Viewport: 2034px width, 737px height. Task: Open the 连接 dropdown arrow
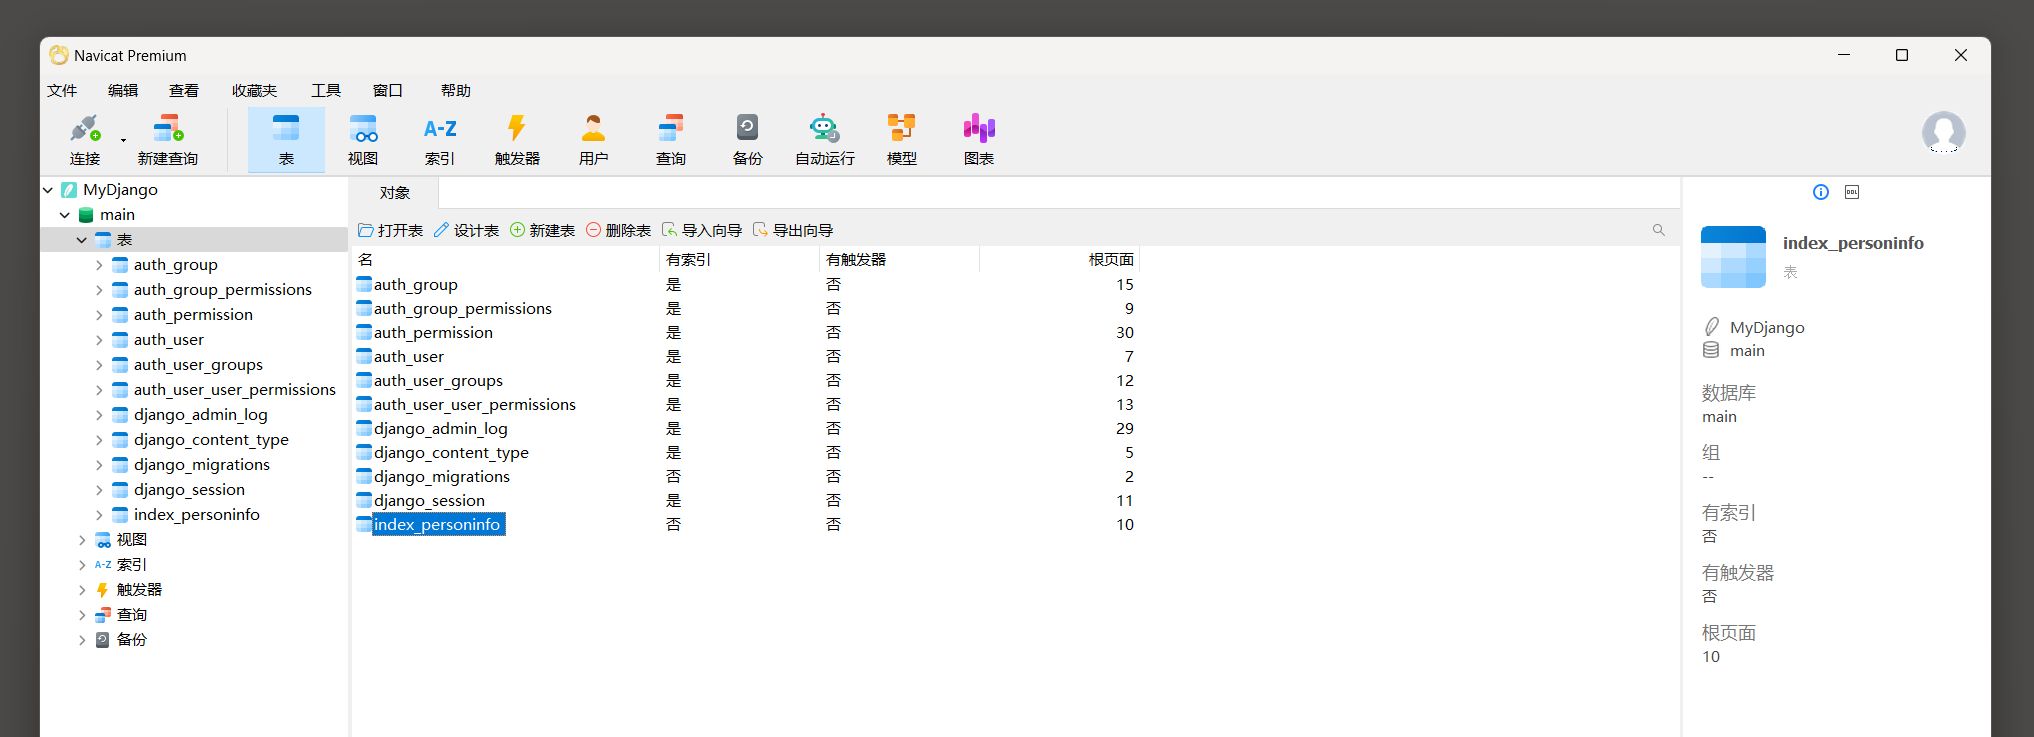124,140
